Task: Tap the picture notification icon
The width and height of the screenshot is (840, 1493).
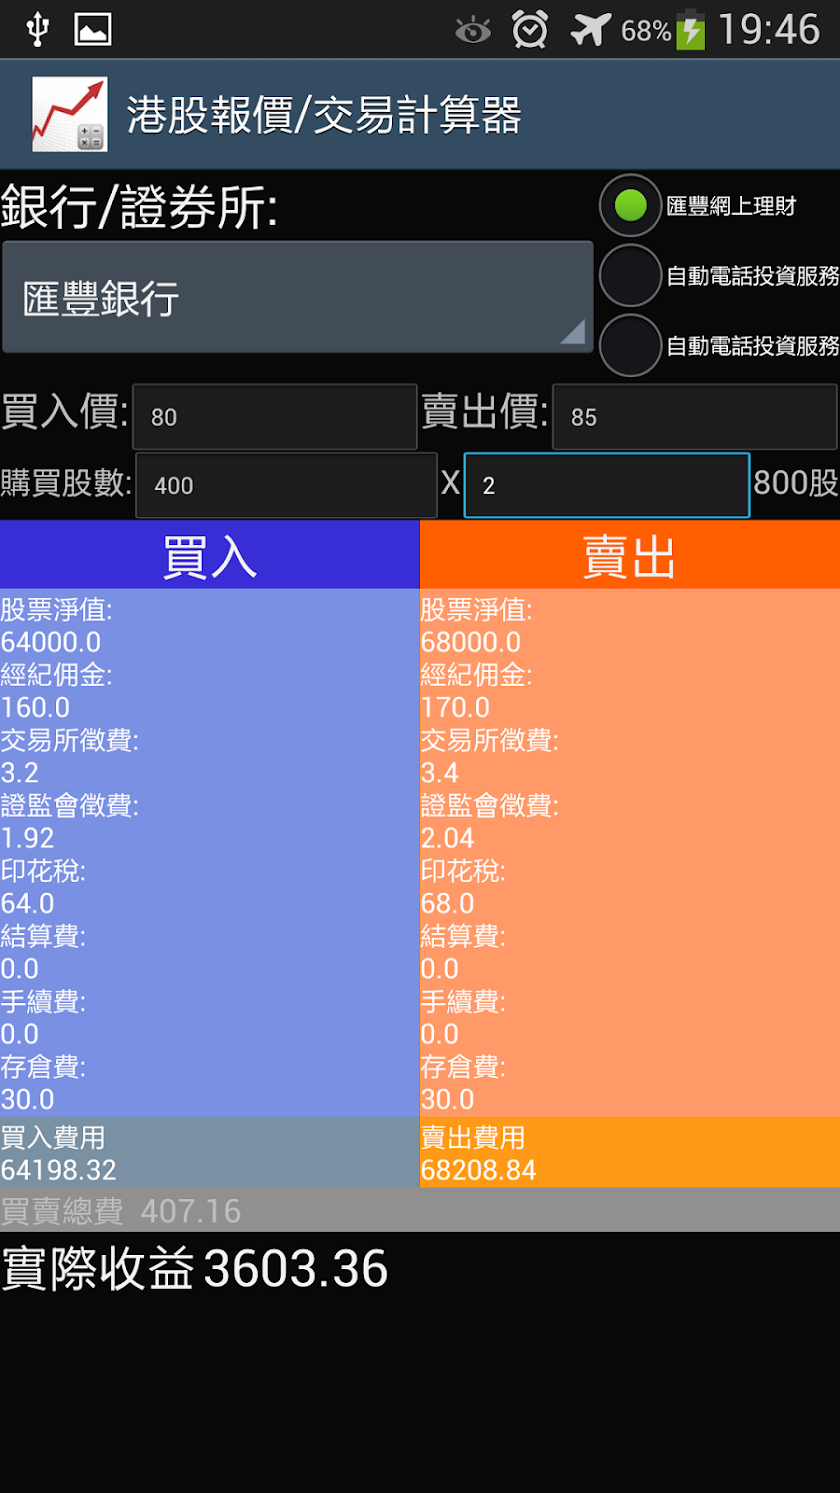Action: pyautogui.click(x=93, y=30)
